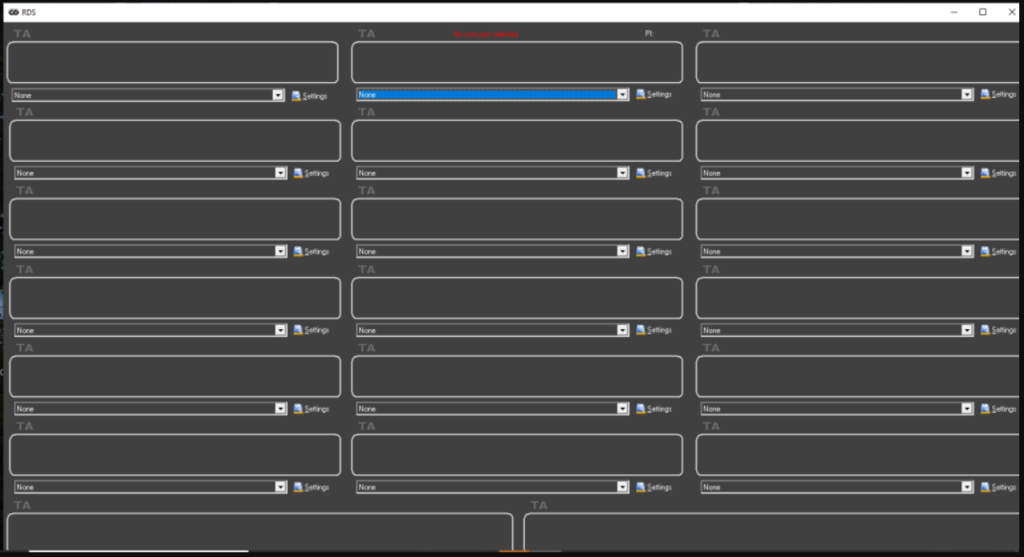This screenshot has width=1024, height=557.
Task: Click Settings icon in second row, left column
Action: coord(298,173)
